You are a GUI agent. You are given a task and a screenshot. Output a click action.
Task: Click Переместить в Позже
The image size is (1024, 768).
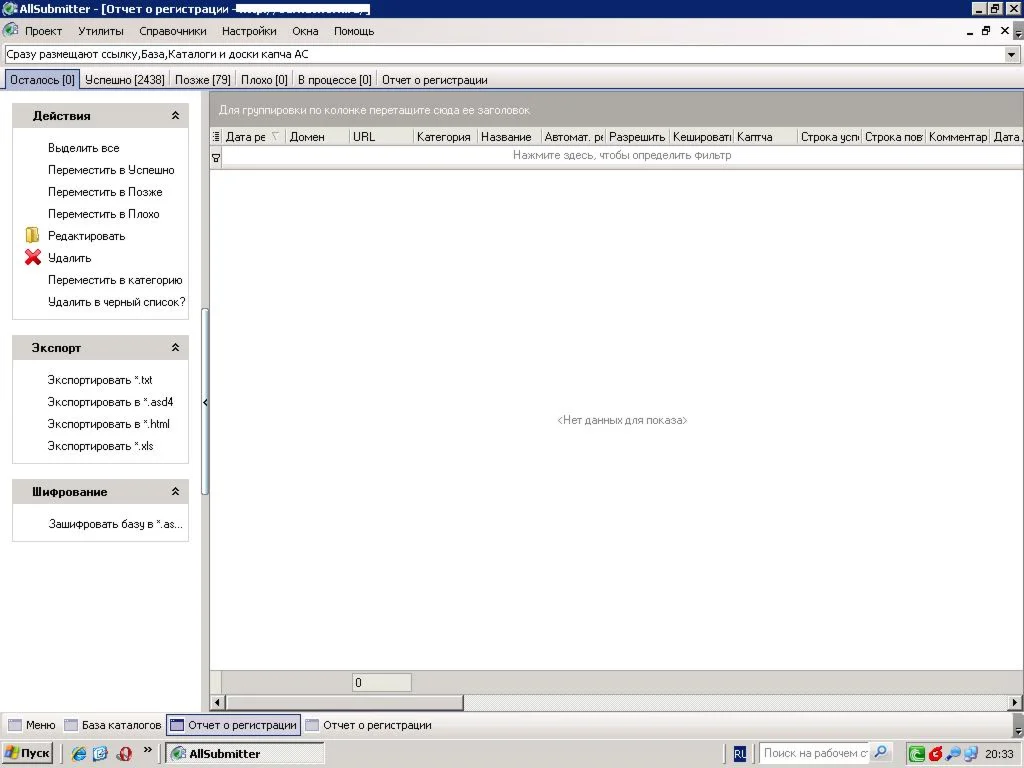105,192
